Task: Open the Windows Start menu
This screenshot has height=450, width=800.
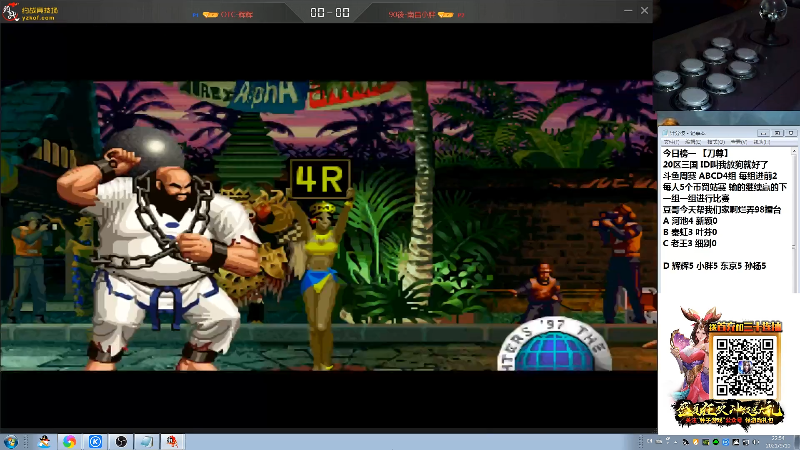Action: click(x=10, y=442)
